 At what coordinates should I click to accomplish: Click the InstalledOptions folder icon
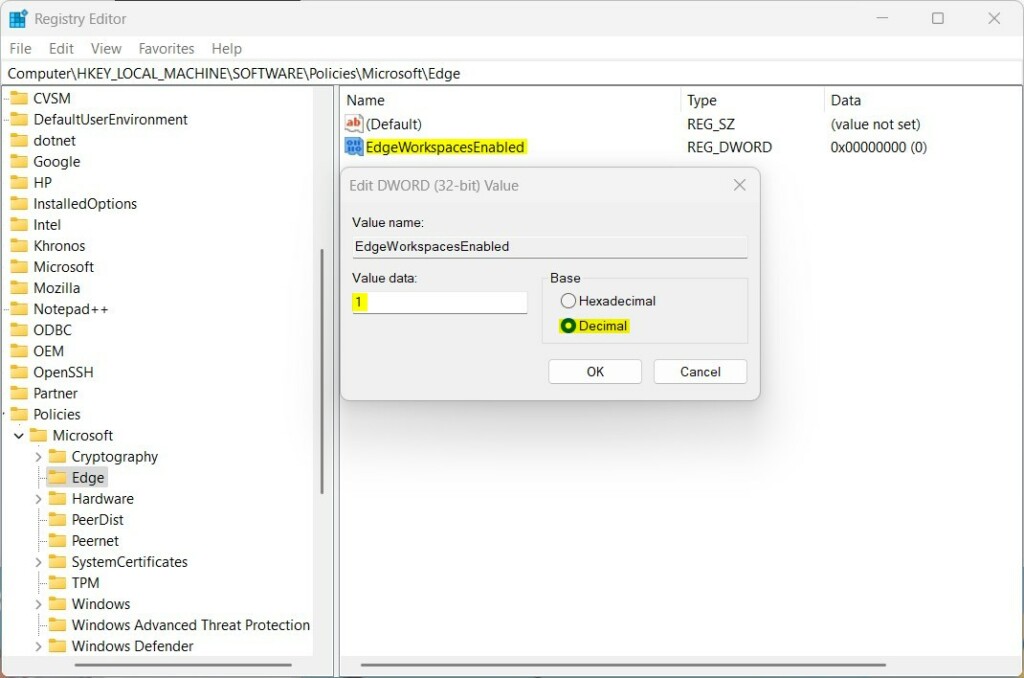[20, 204]
